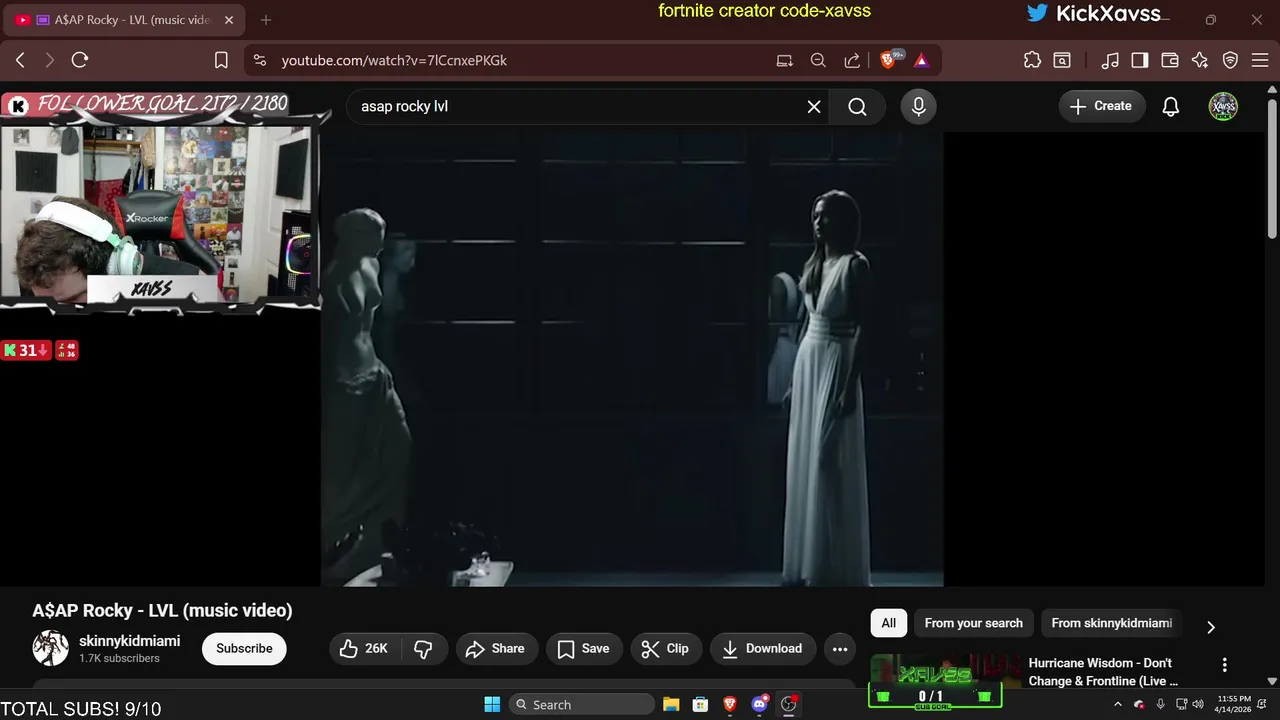Toggle the browser sidebar panel
The height and width of the screenshot is (720, 1280).
[x=1140, y=60]
